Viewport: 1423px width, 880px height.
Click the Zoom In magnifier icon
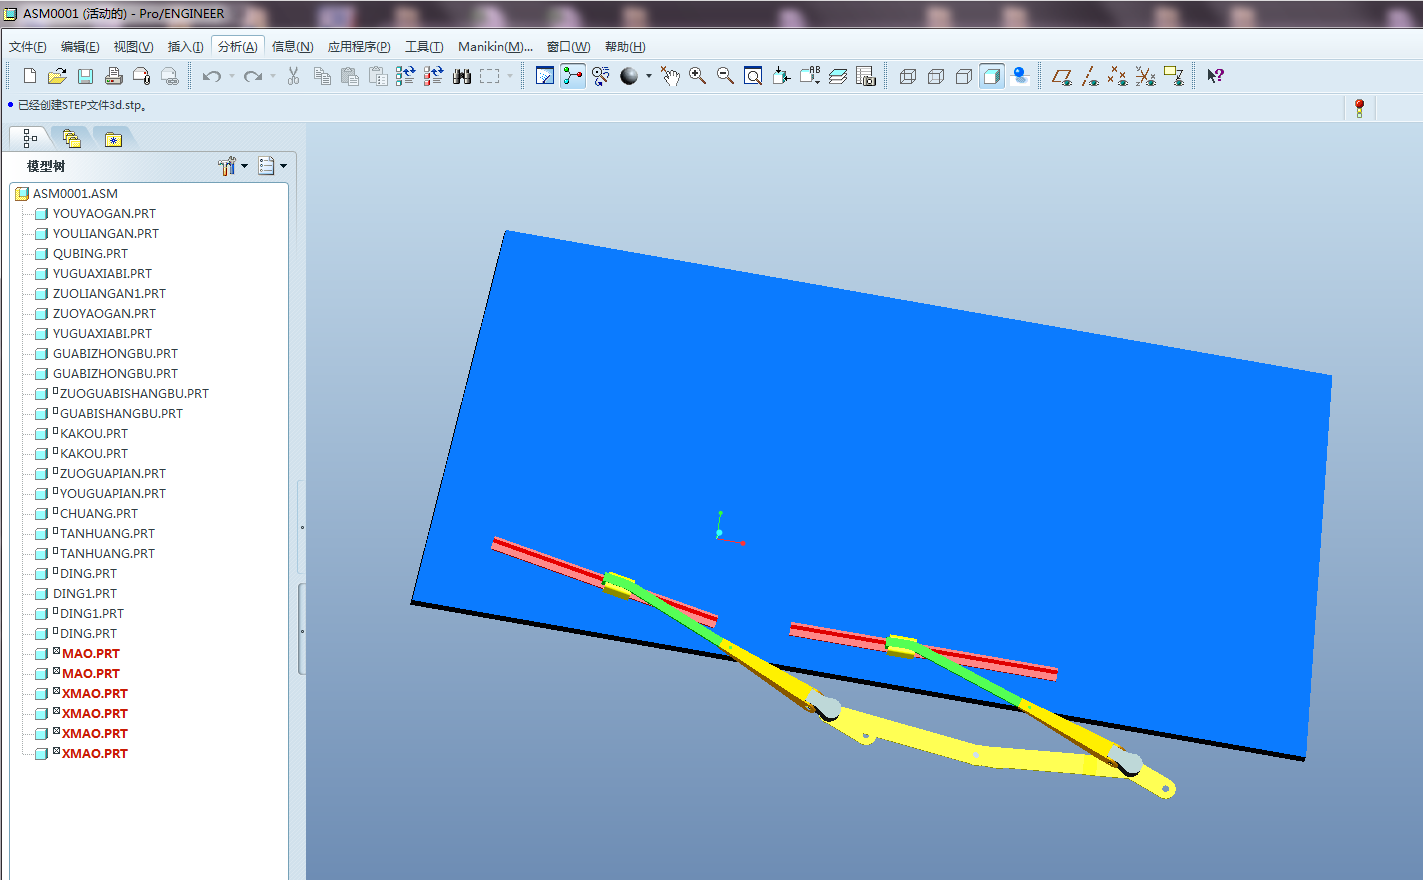698,76
